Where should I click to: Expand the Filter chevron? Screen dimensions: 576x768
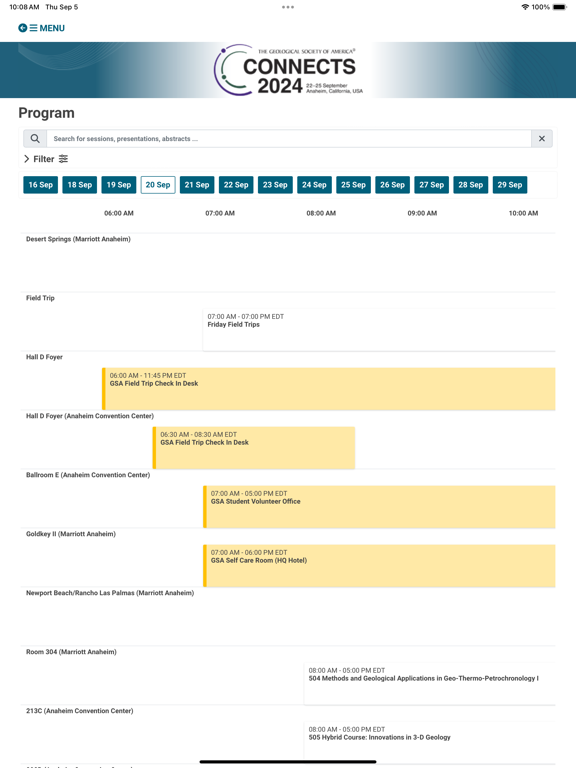(26, 159)
